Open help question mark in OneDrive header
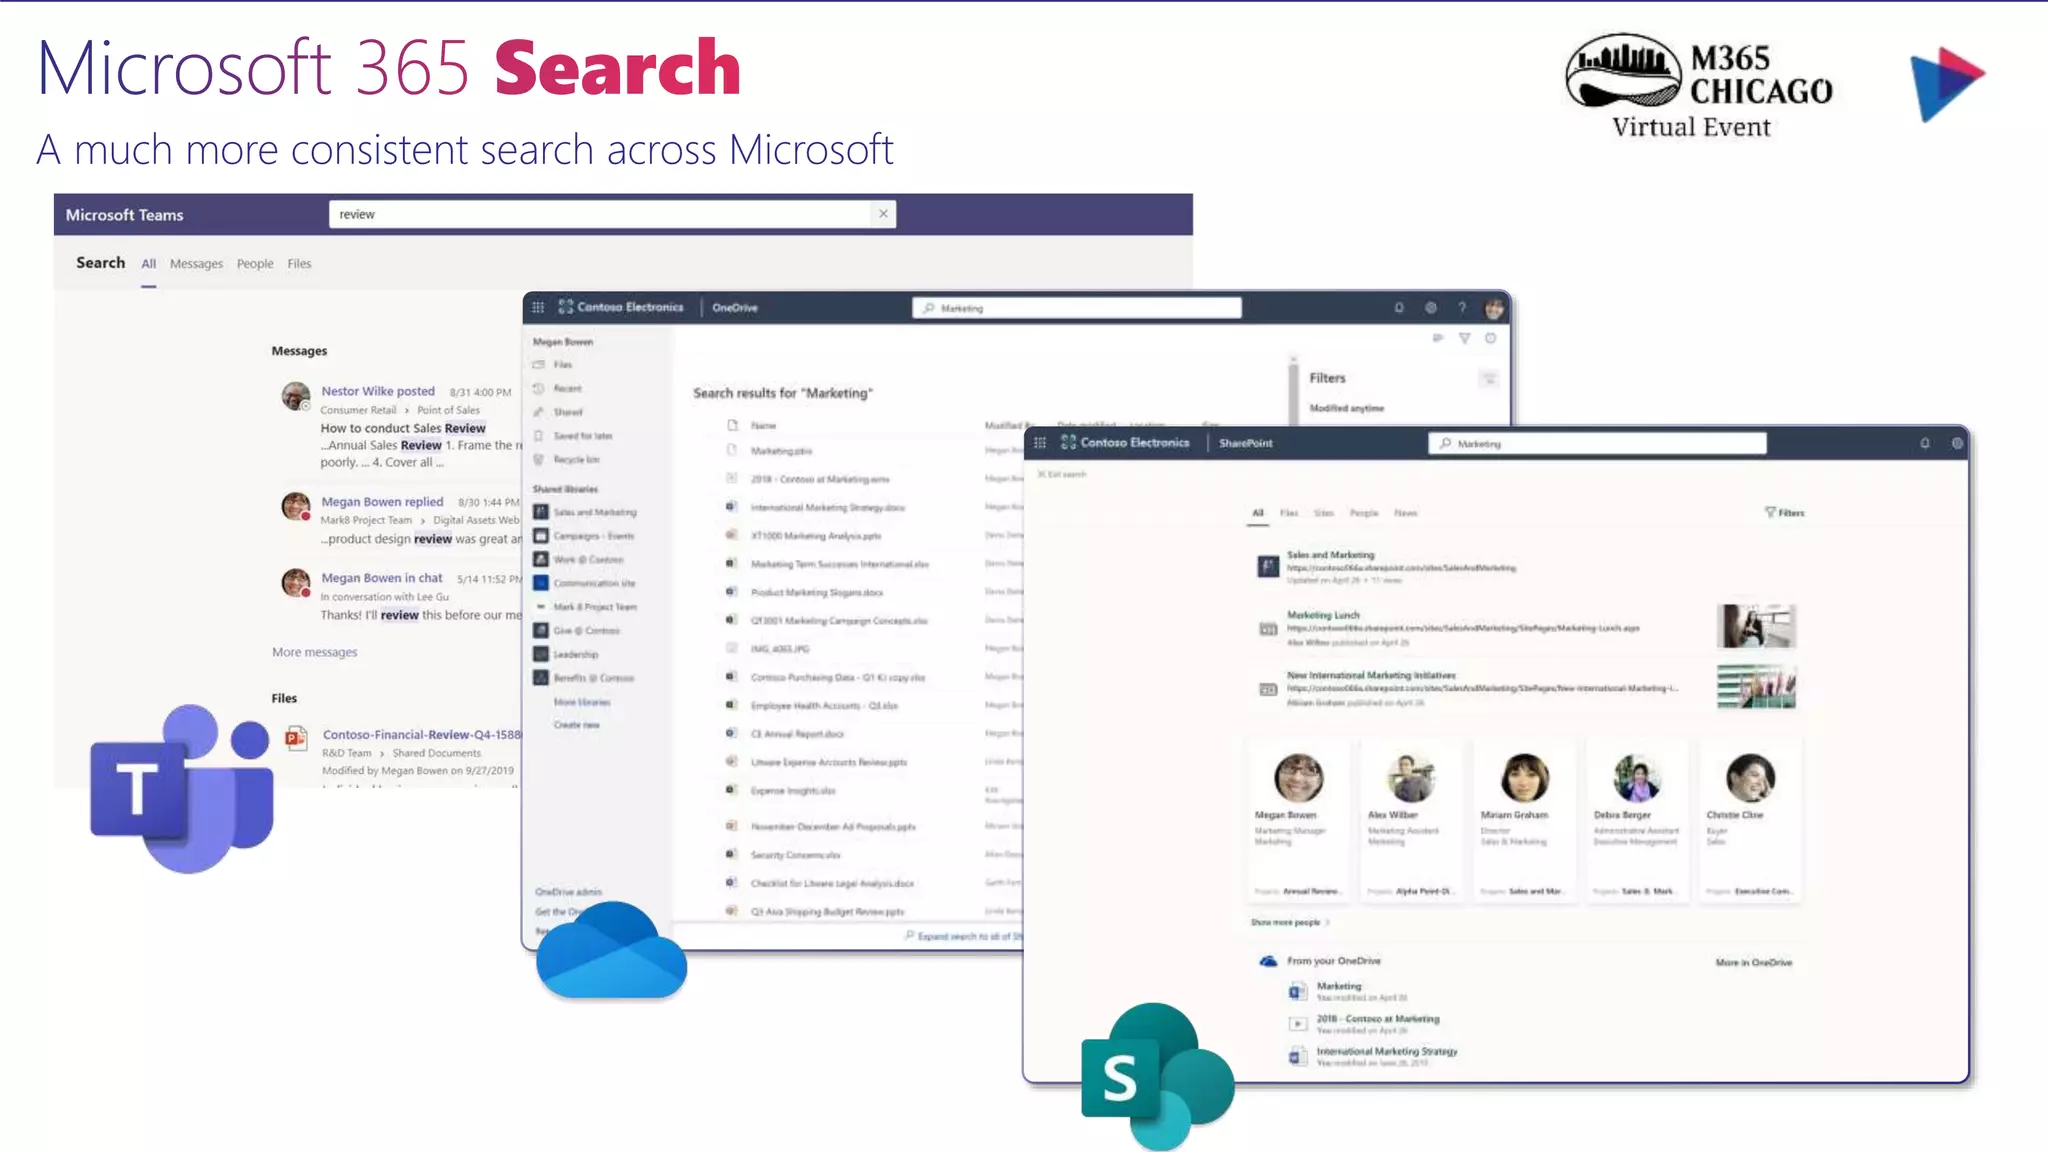Screen dimensions: 2048x1152 pyautogui.click(x=1461, y=308)
